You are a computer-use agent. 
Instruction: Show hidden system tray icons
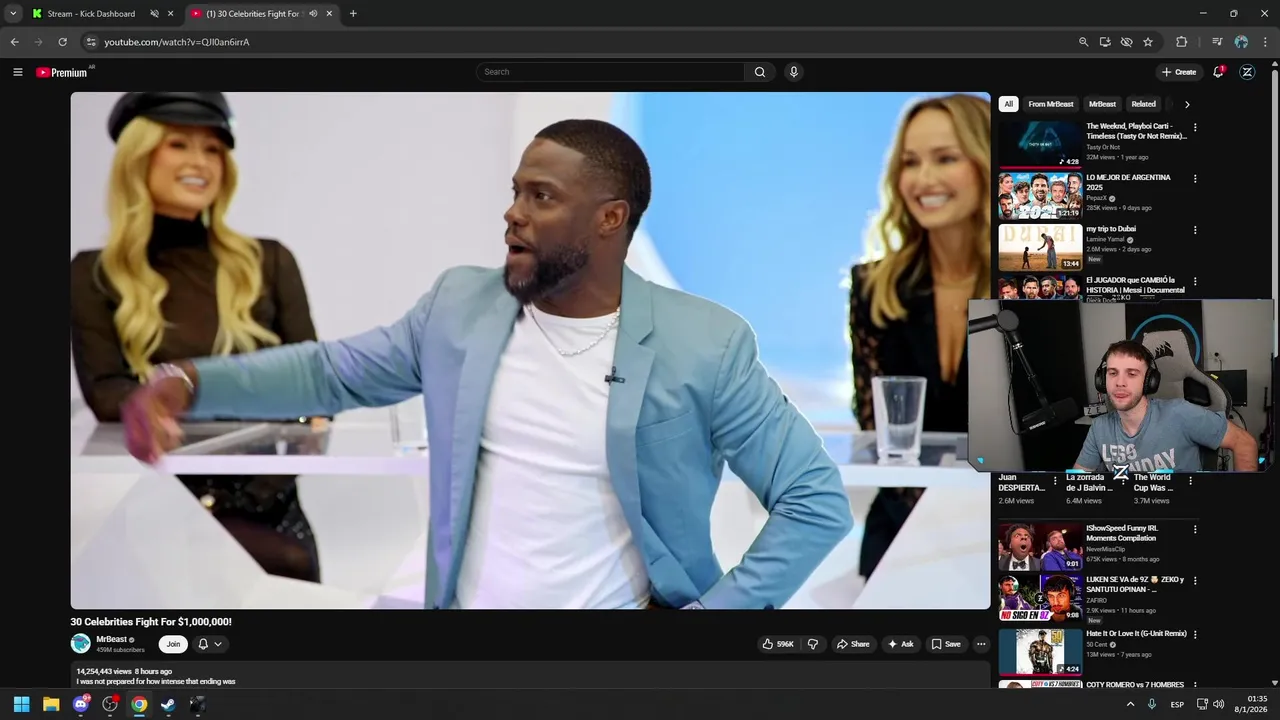1131,704
